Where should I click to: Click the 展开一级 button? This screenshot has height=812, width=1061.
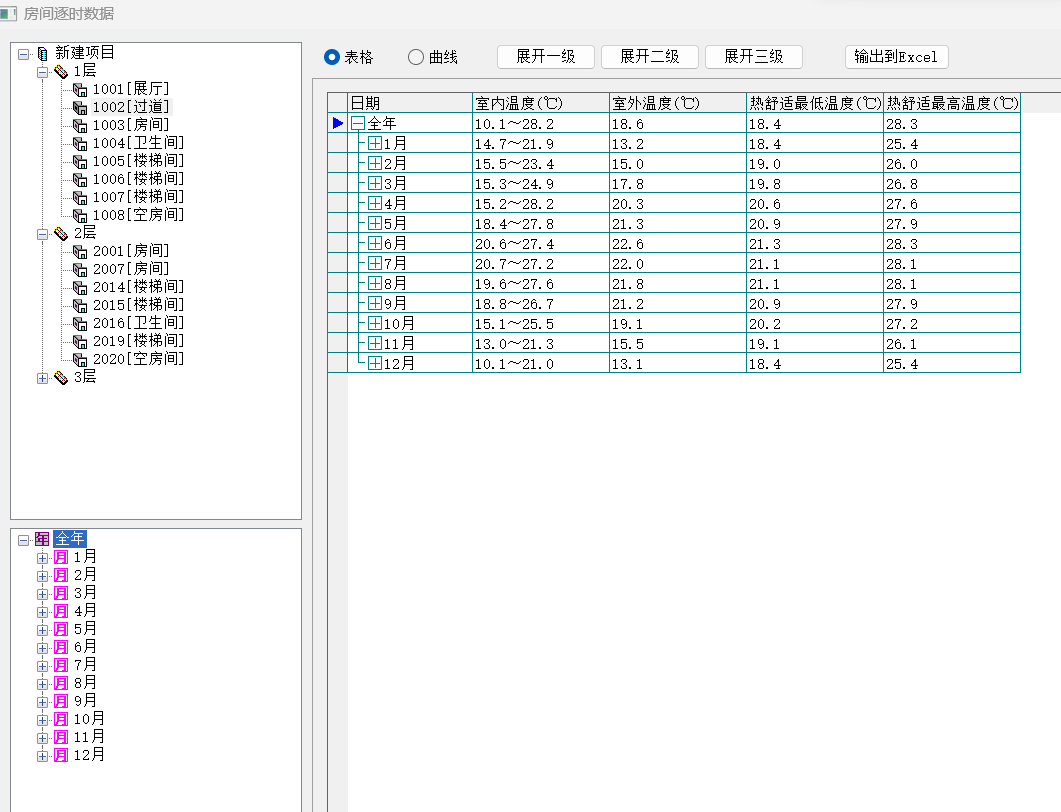546,57
